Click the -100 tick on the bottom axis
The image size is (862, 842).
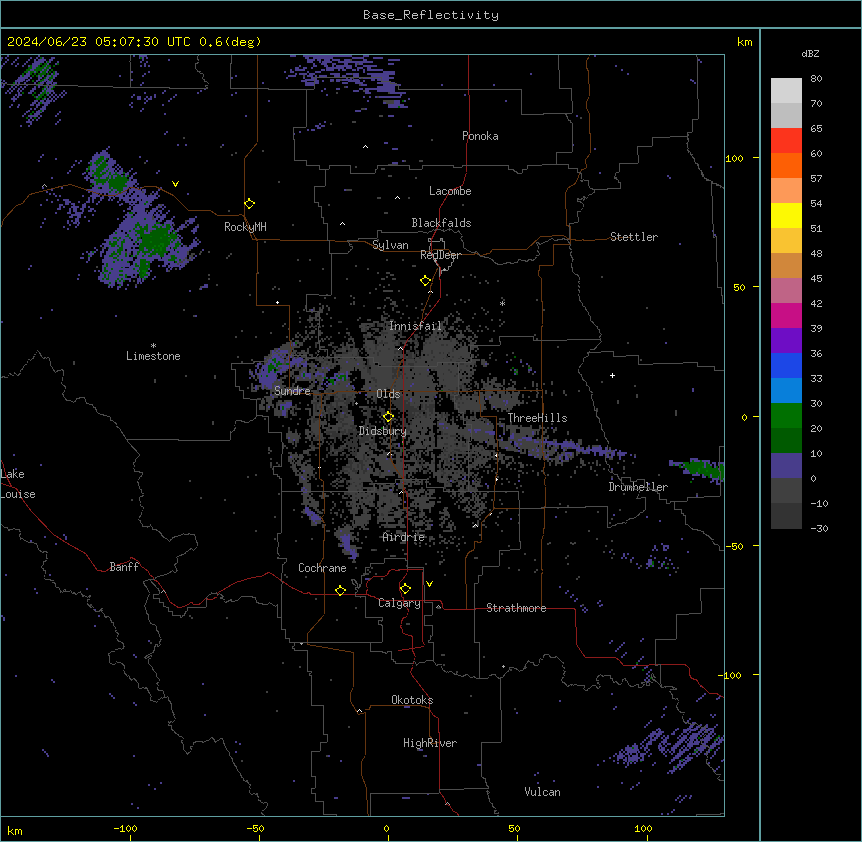[126, 828]
